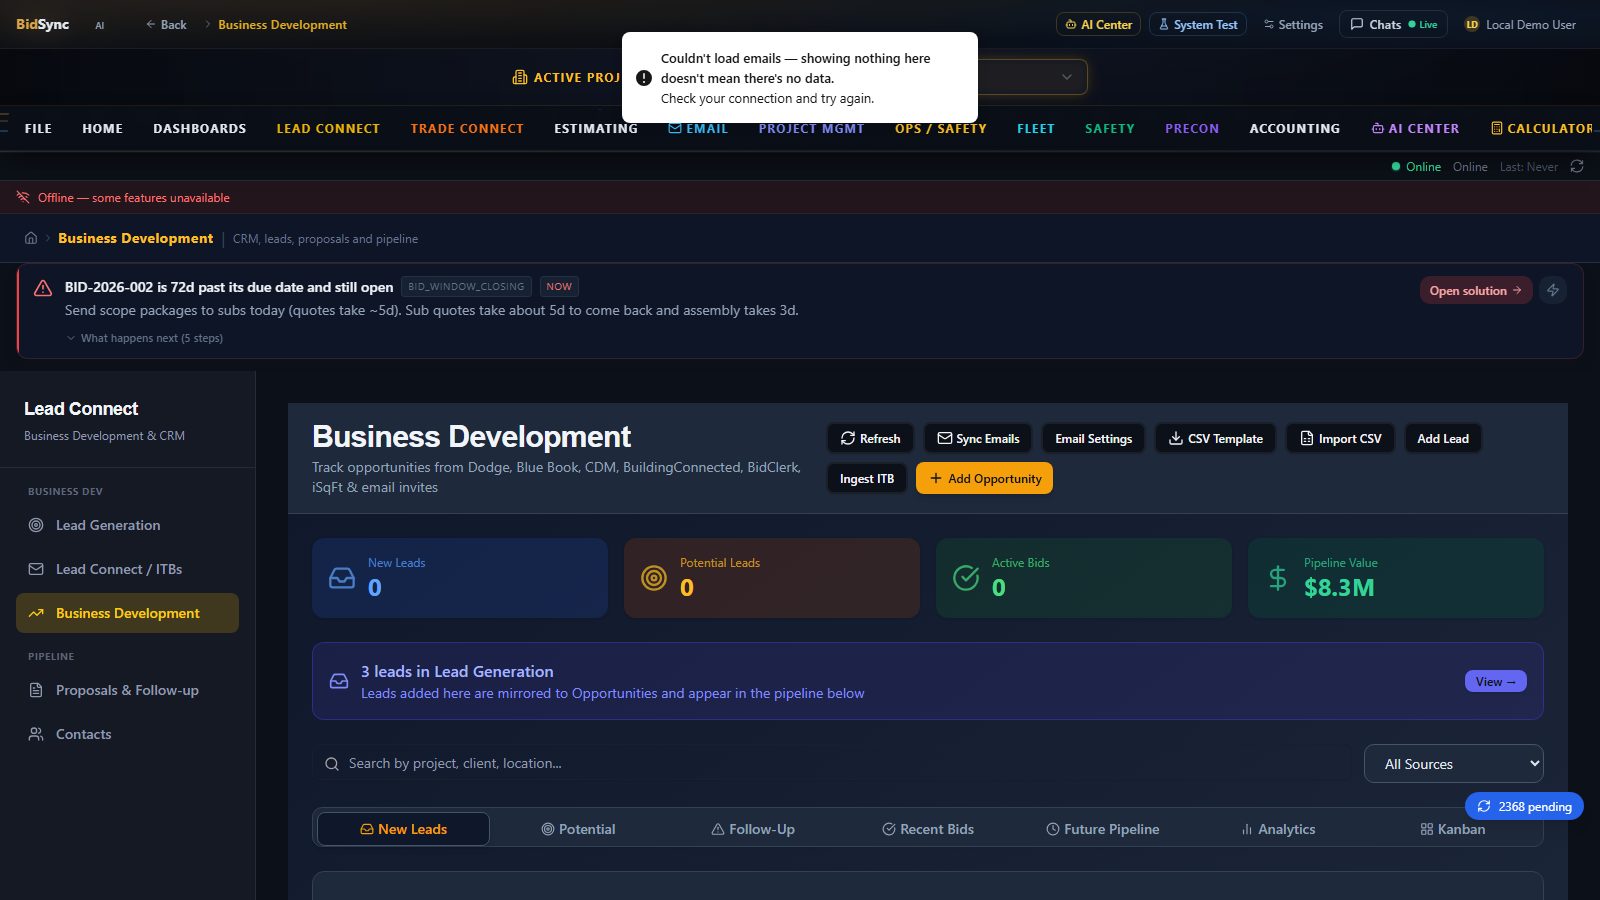Click Ingest ITB button
This screenshot has width=1600, height=900.
click(x=867, y=478)
